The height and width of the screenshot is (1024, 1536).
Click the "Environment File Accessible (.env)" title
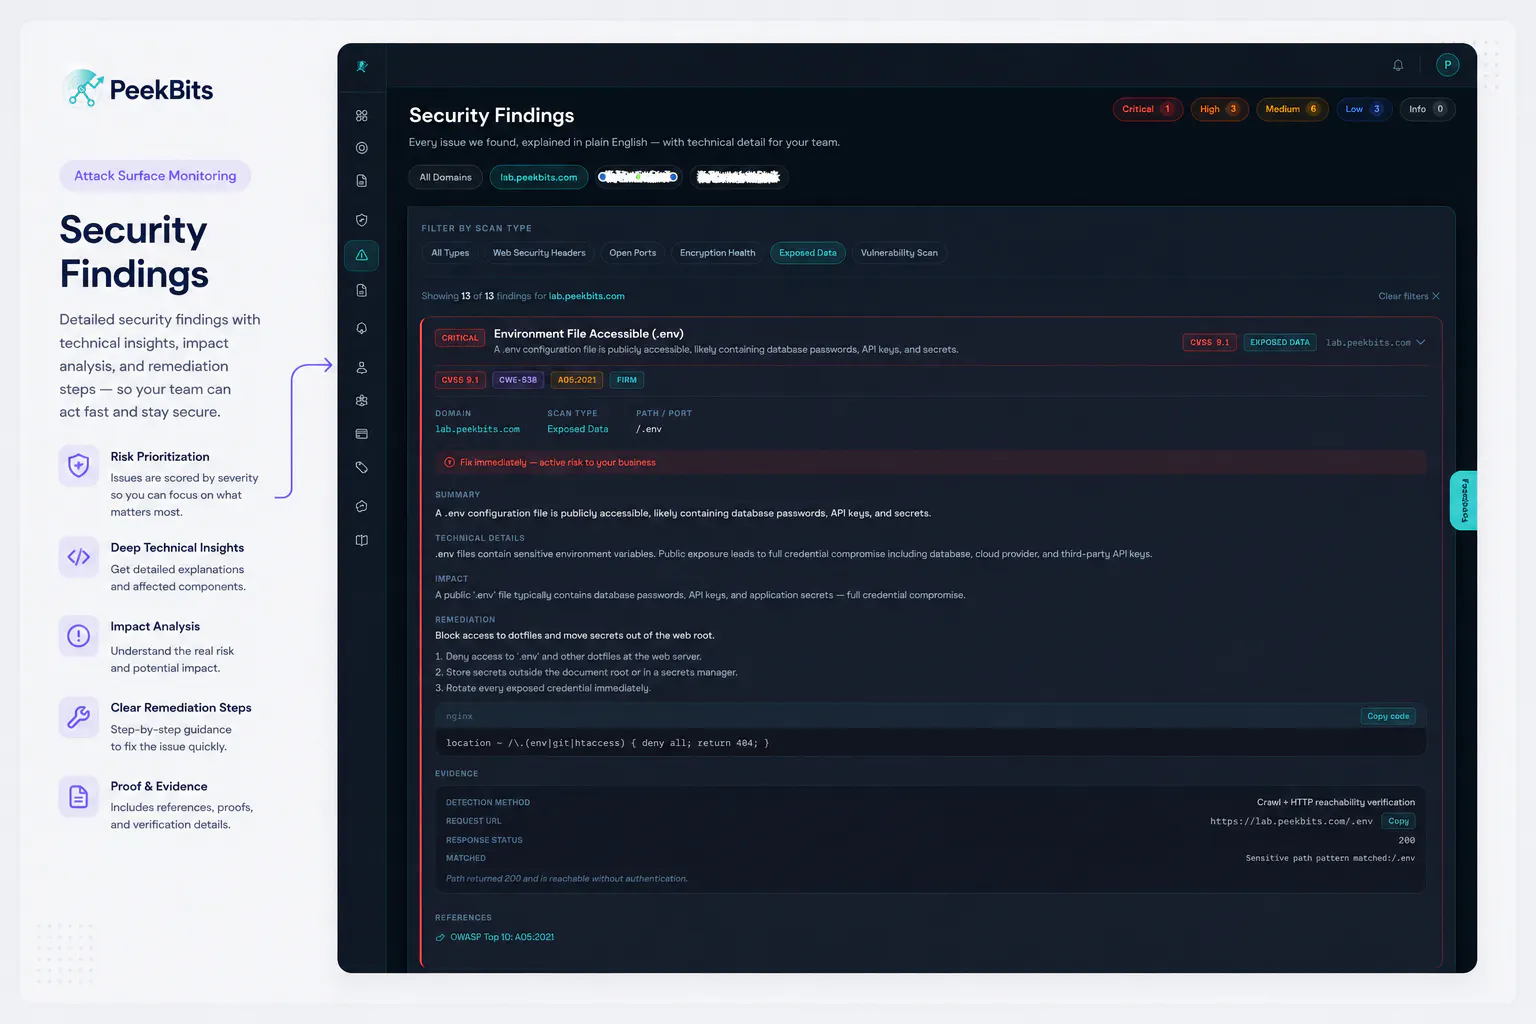point(589,334)
